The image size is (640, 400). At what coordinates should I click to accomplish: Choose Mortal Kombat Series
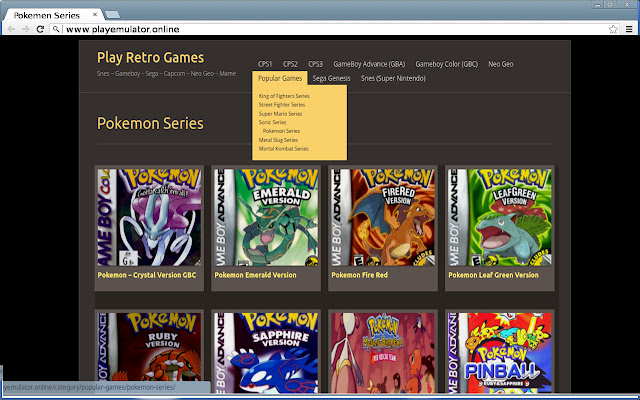(x=284, y=149)
